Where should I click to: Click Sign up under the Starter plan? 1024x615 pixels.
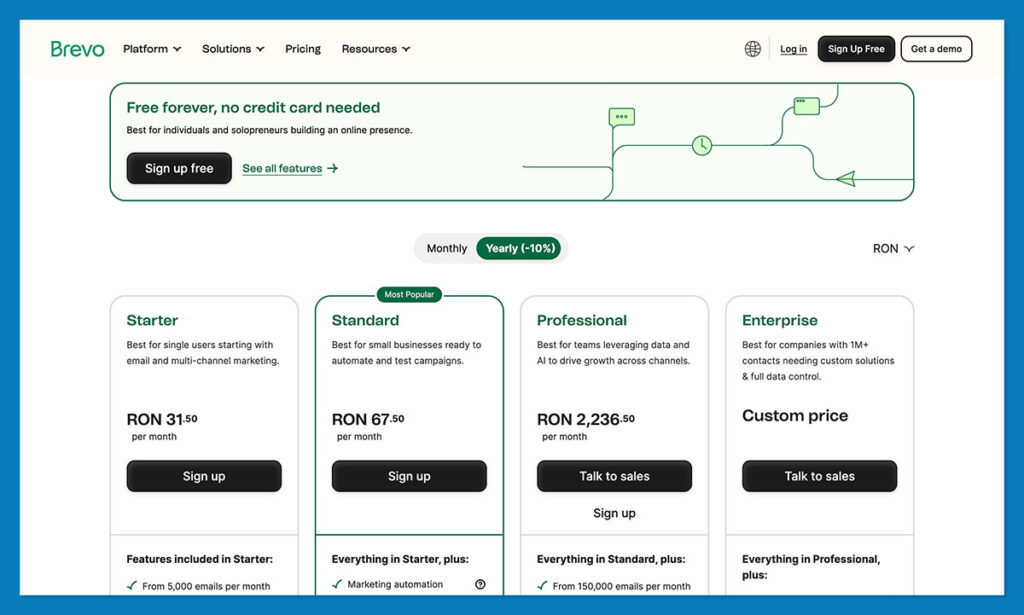204,476
